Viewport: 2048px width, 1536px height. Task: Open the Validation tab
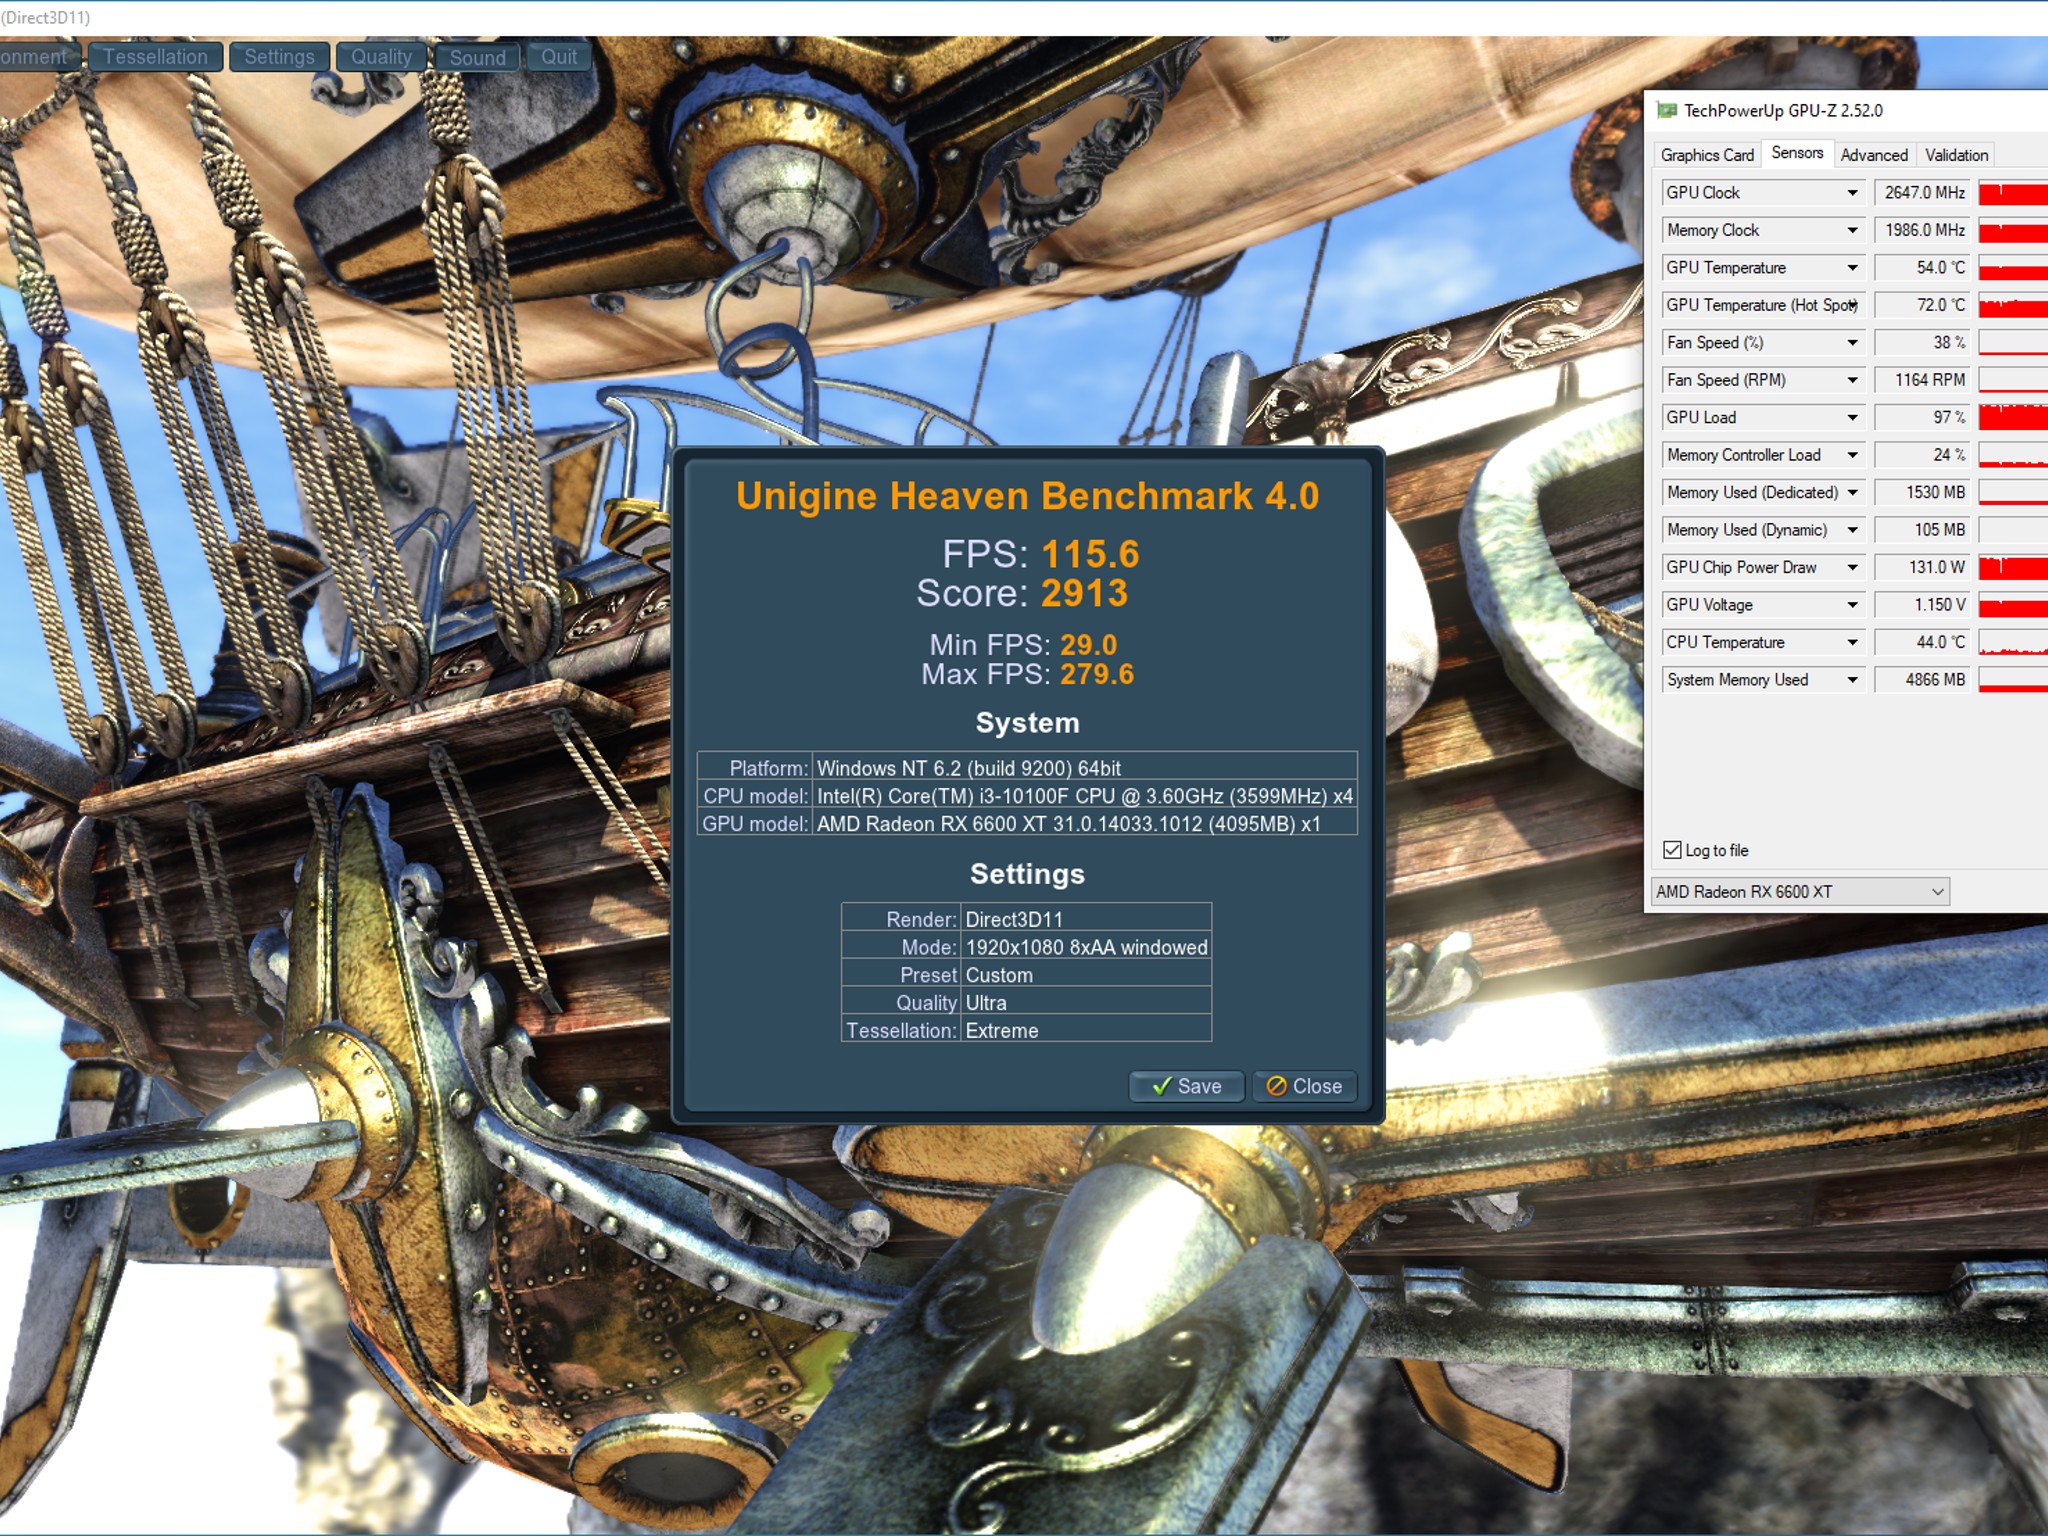click(1956, 155)
